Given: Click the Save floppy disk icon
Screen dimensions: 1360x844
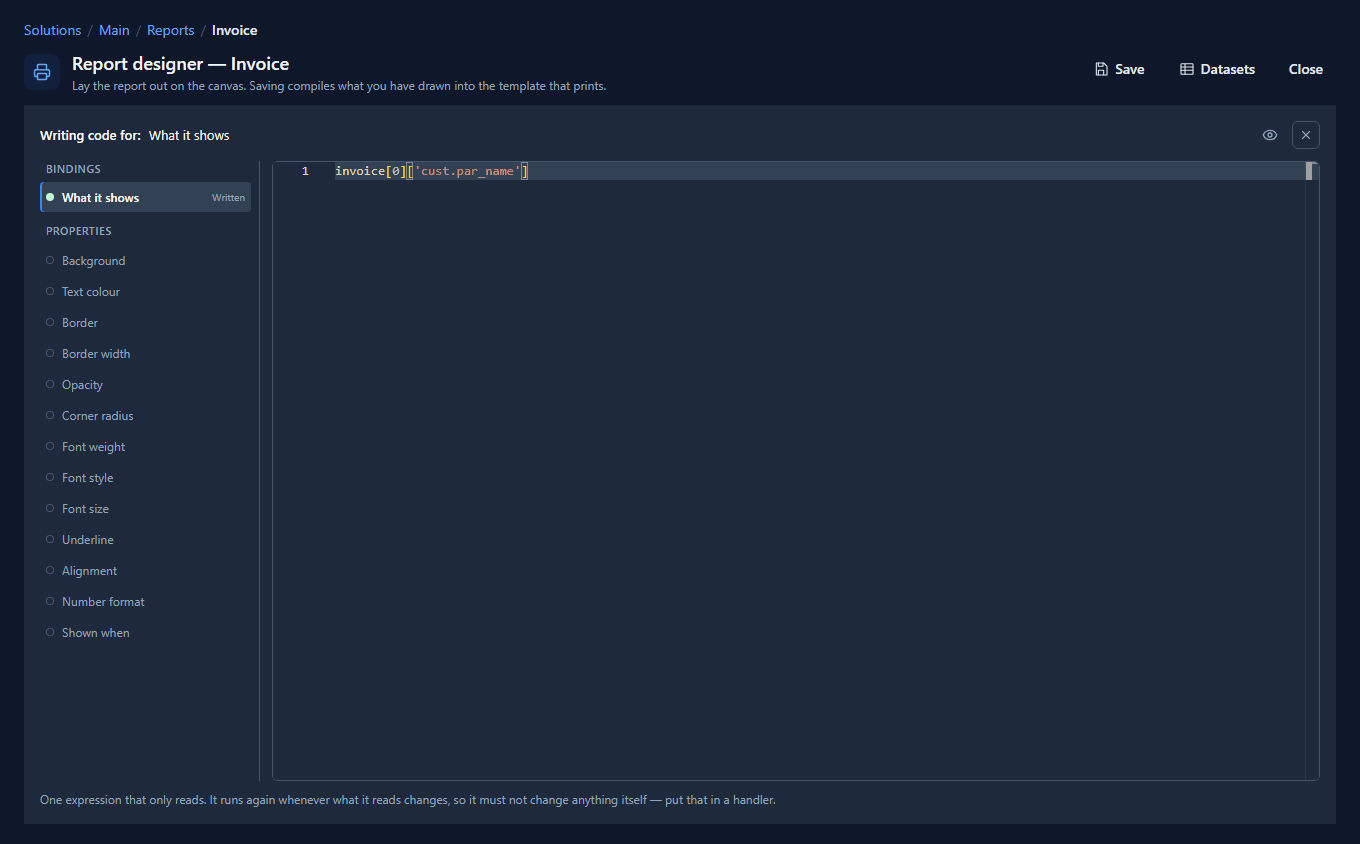Looking at the screenshot, I should (1102, 69).
